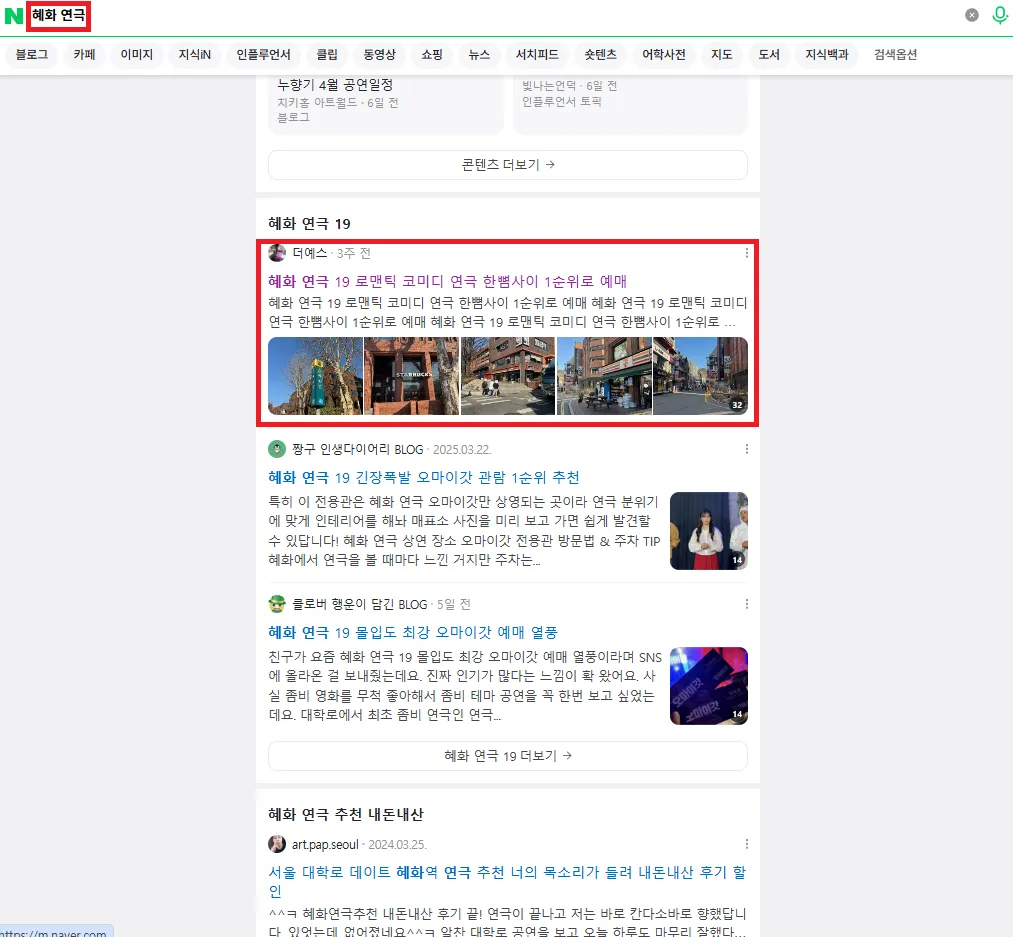The height and width of the screenshot is (937, 1013).
Task: Switch to the 지식iN tab
Action: [x=194, y=55]
